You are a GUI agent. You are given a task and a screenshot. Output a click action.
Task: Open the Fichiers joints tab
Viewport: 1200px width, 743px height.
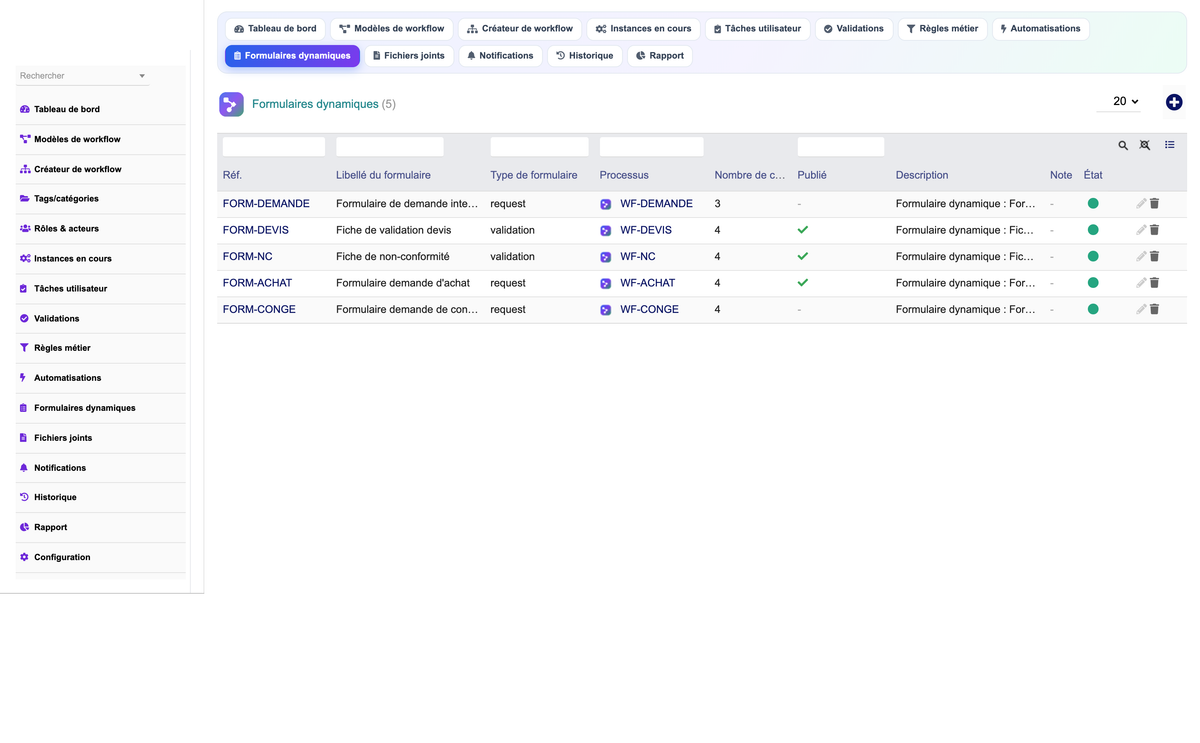point(409,56)
